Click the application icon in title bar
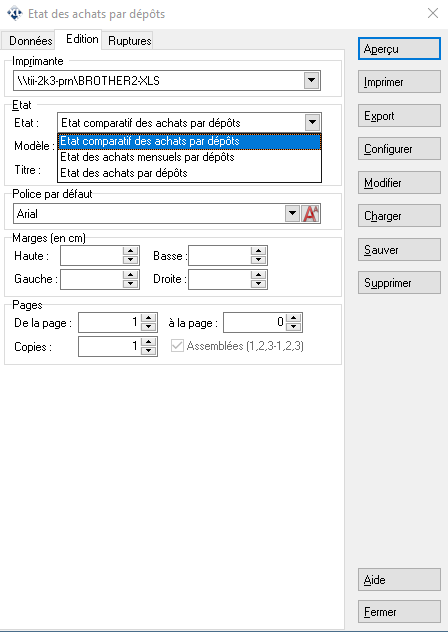Image resolution: width=448 pixels, height=632 pixels. tap(15, 13)
